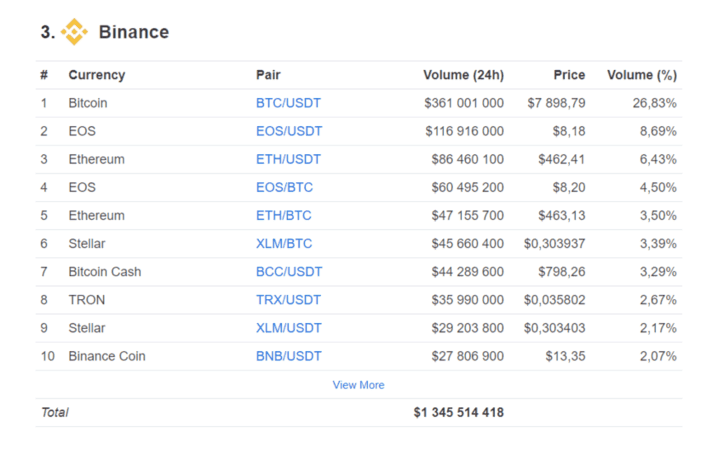Viewport: 701px width, 450px height.
Task: Click the $29 203 800 volume value
Action: pyautogui.click(x=468, y=328)
